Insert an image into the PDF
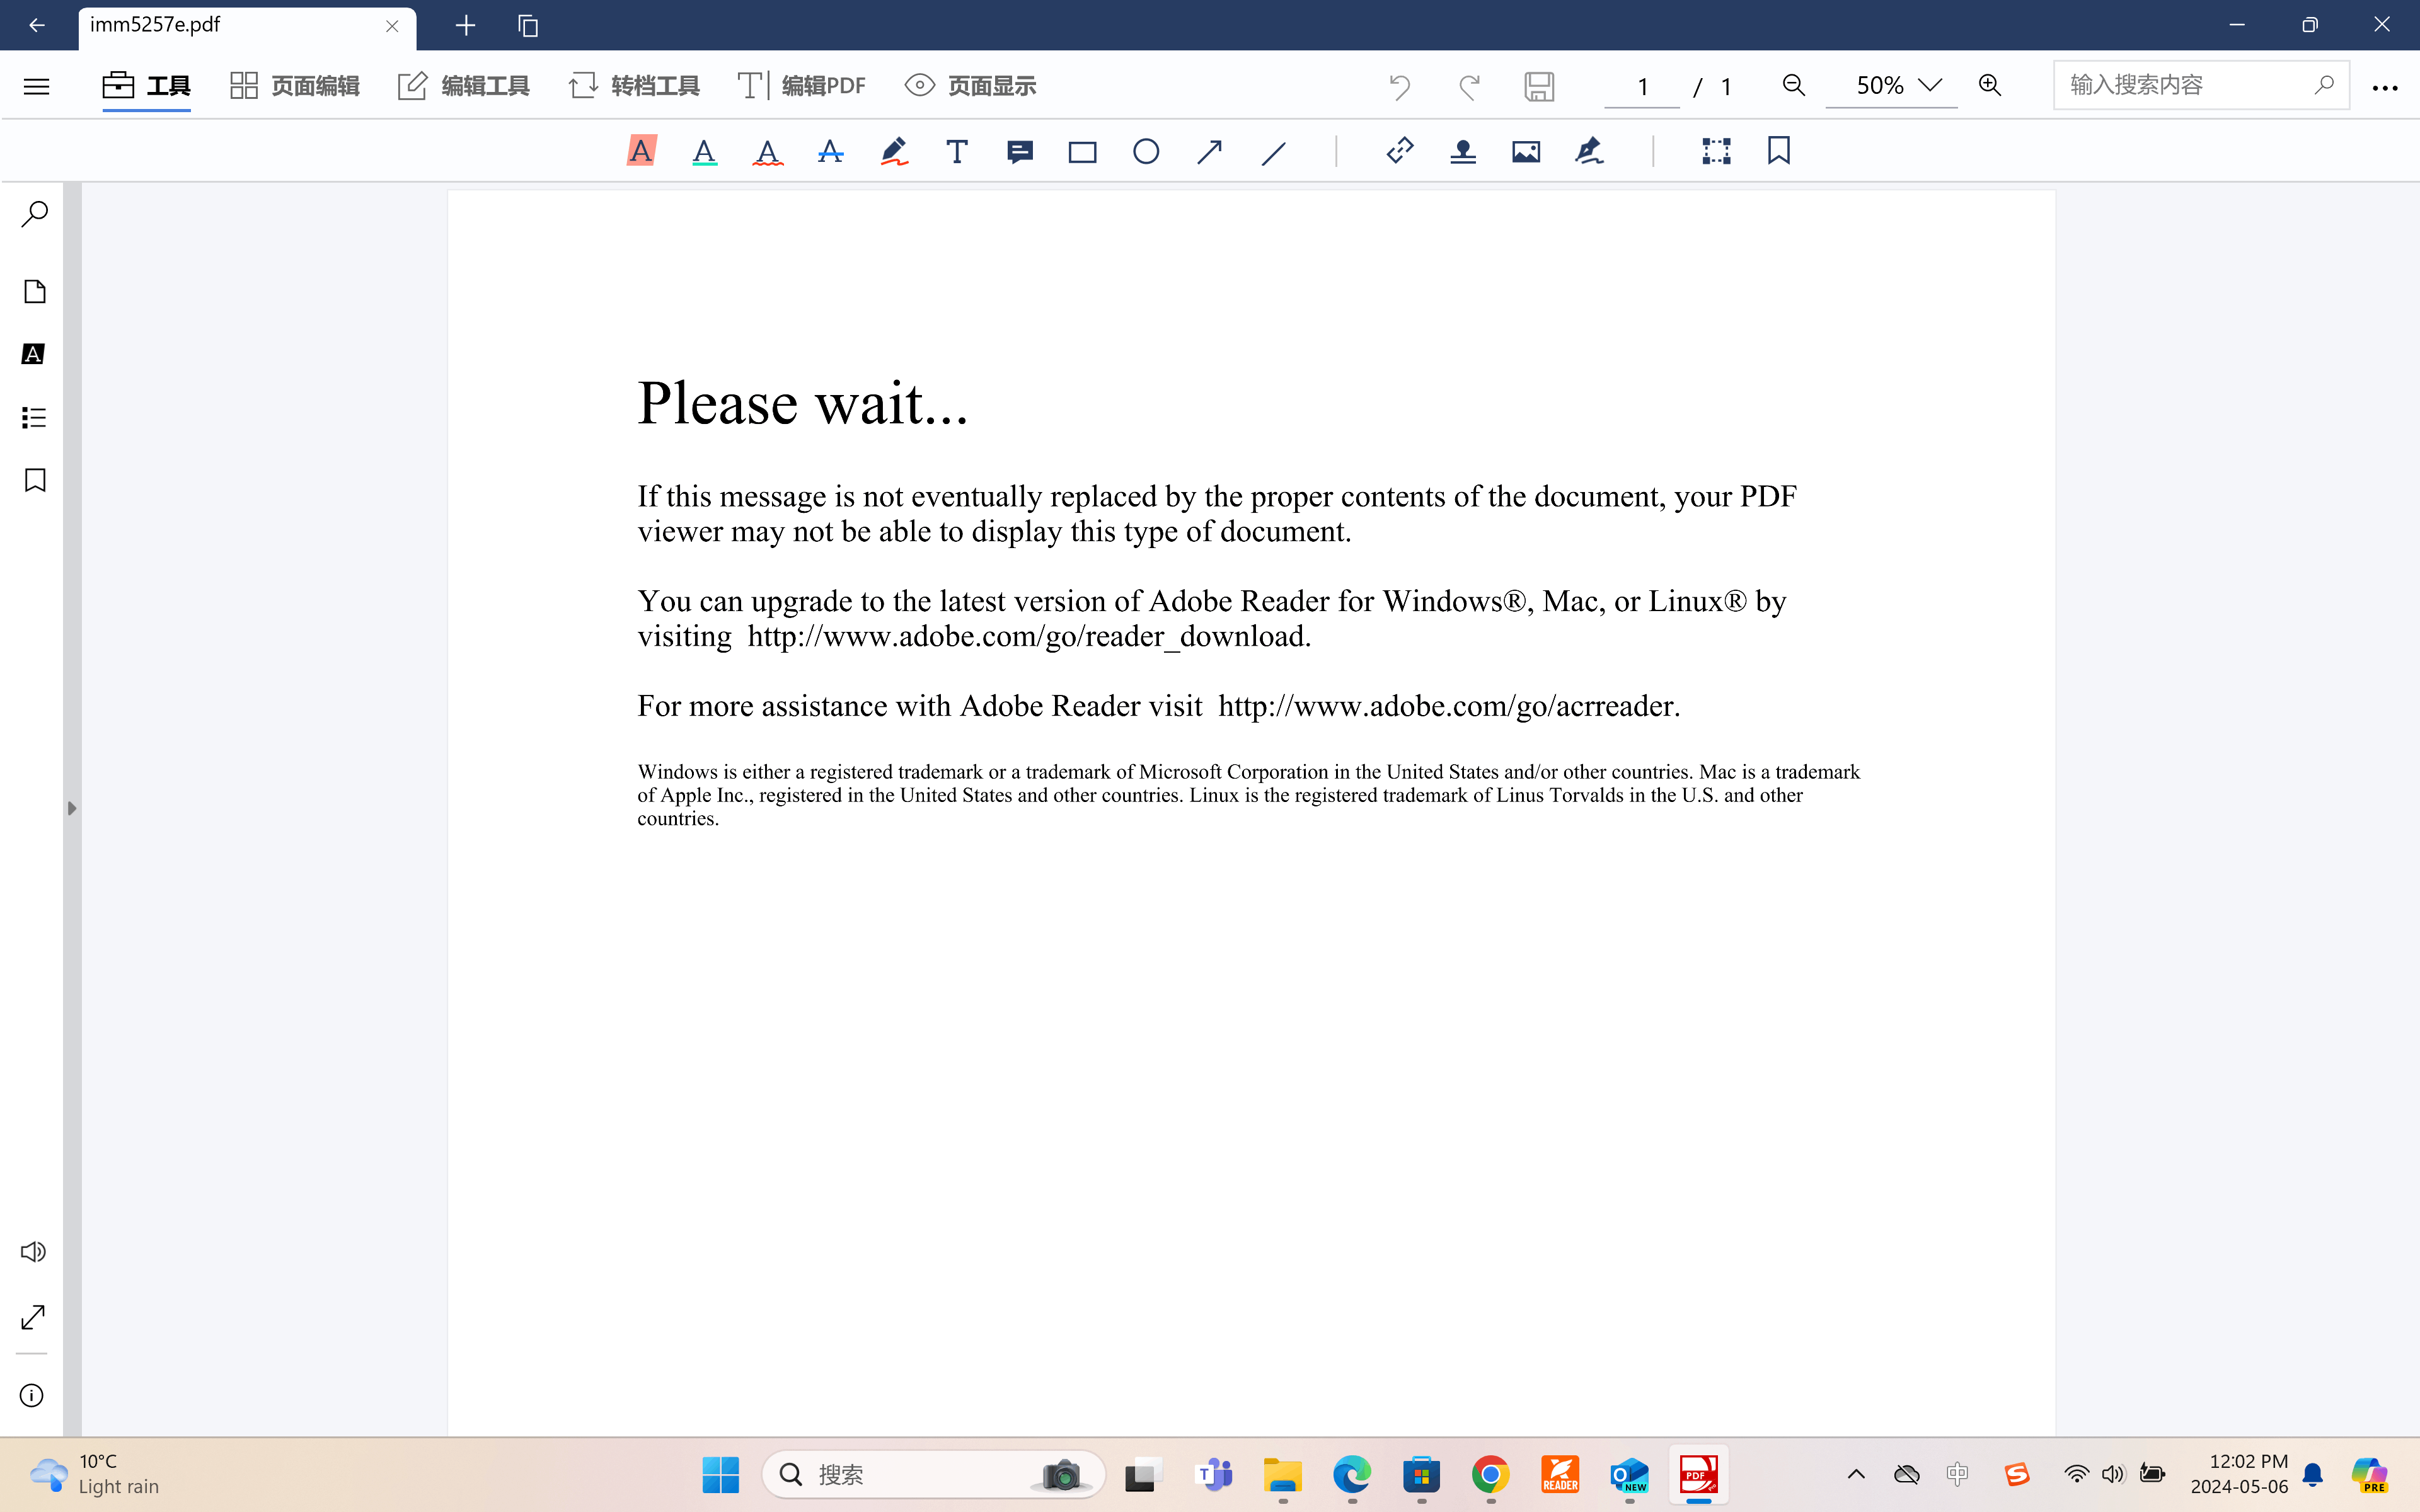The image size is (2420, 1512). pyautogui.click(x=1525, y=152)
